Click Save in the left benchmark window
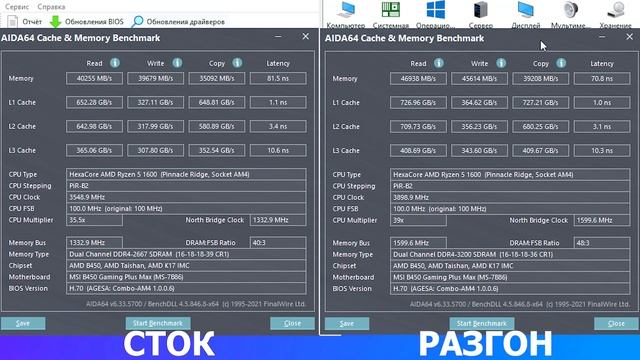 23,323
